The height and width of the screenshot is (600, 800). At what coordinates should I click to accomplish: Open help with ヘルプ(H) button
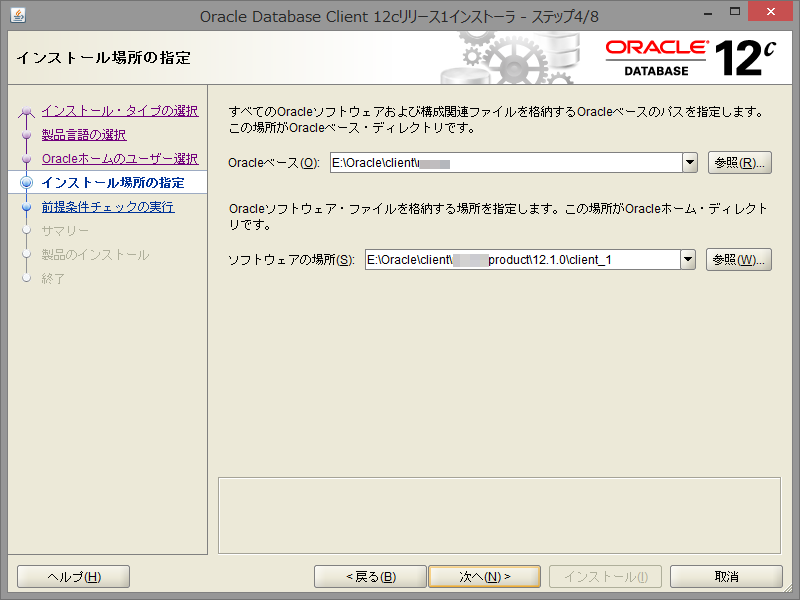tap(73, 577)
